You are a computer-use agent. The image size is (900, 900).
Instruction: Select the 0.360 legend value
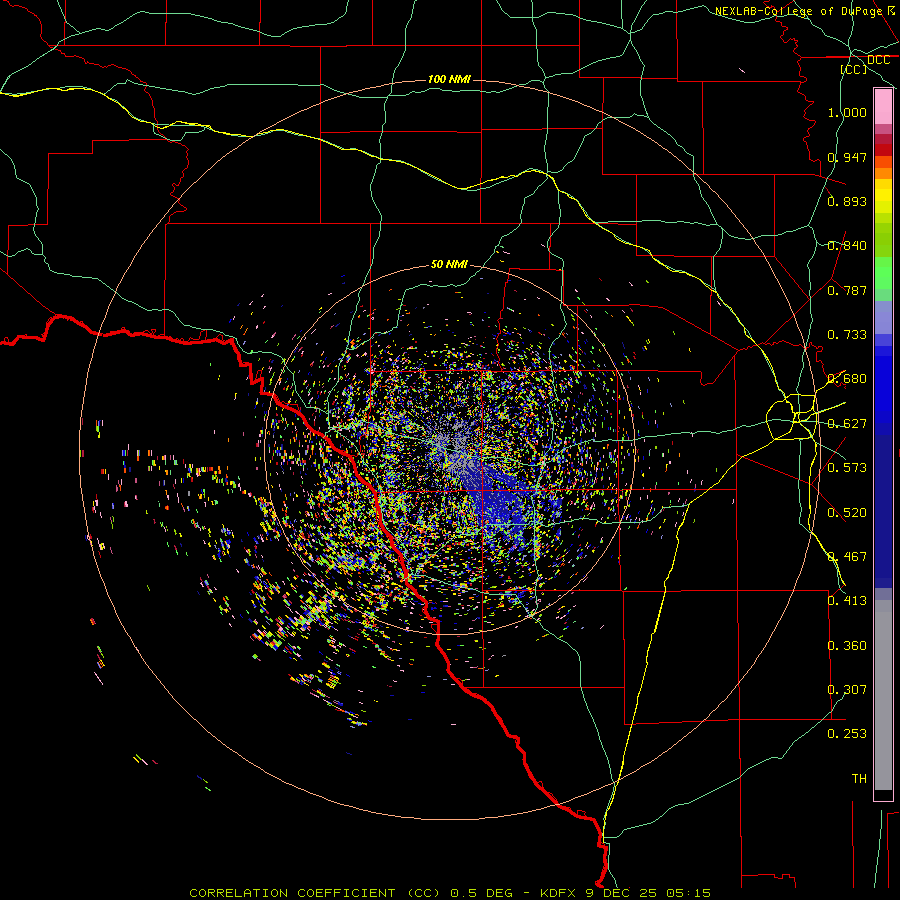(847, 646)
